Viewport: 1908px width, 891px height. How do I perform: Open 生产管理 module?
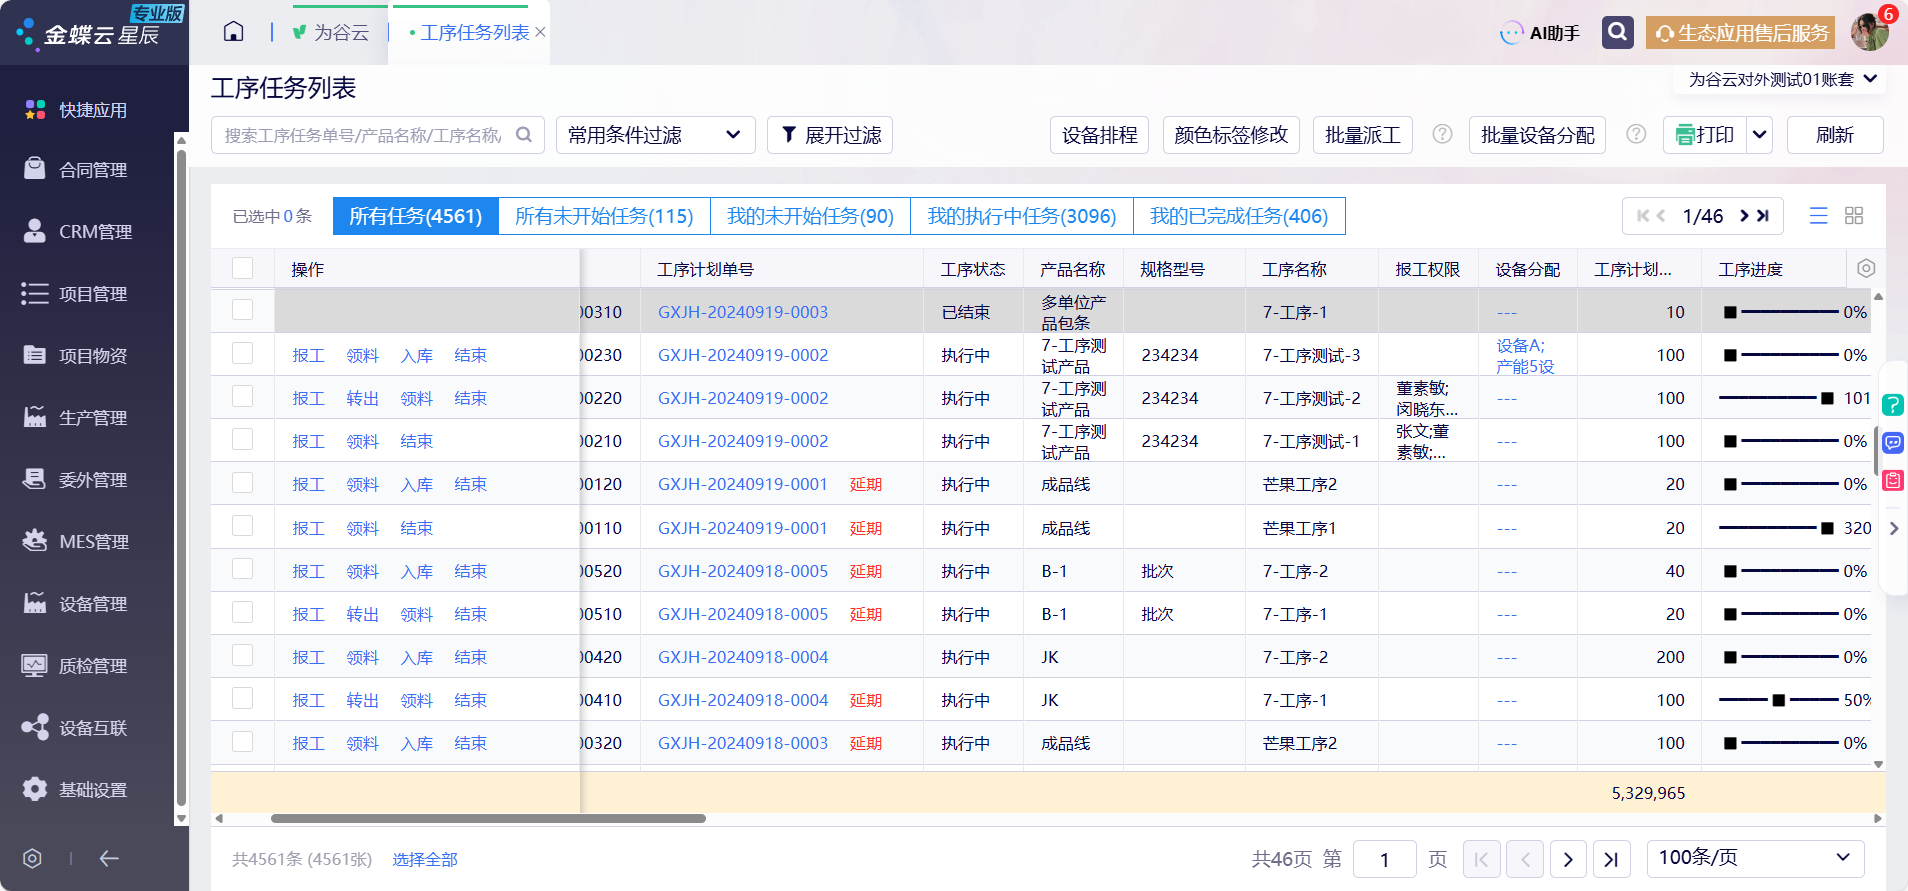[94, 418]
